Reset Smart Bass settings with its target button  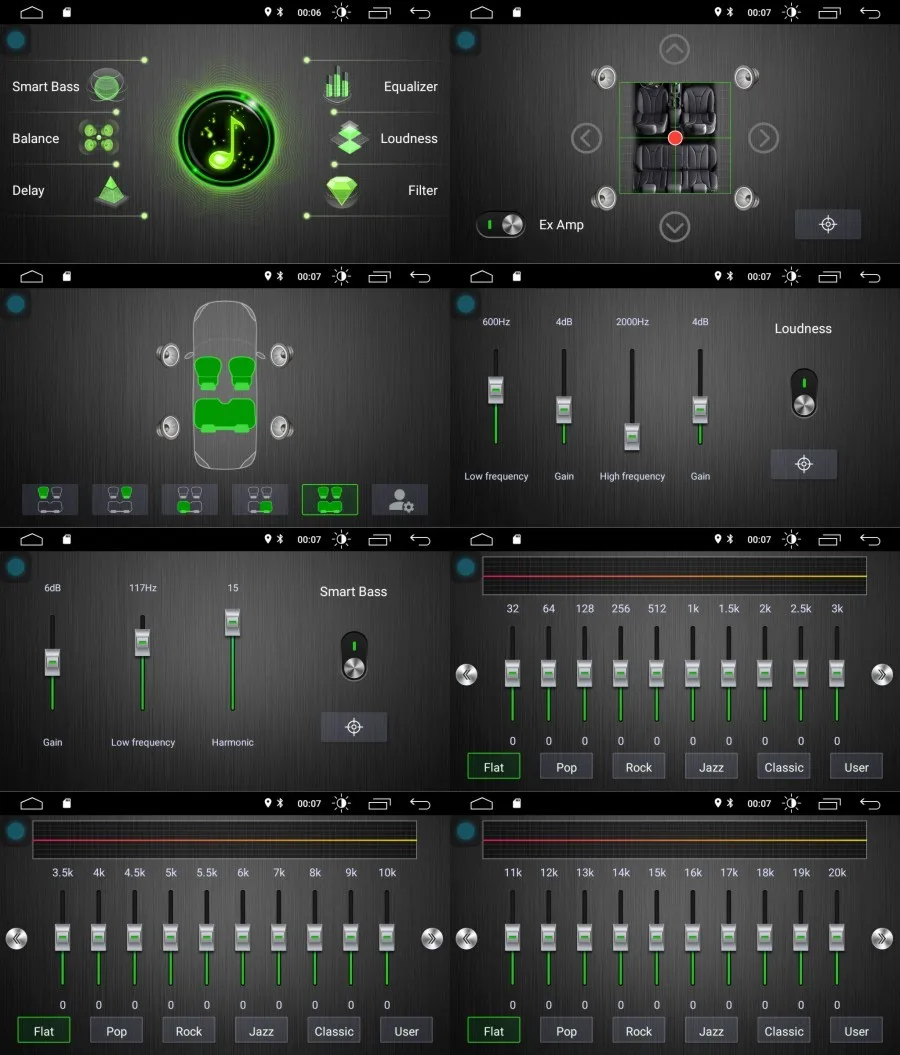(354, 727)
